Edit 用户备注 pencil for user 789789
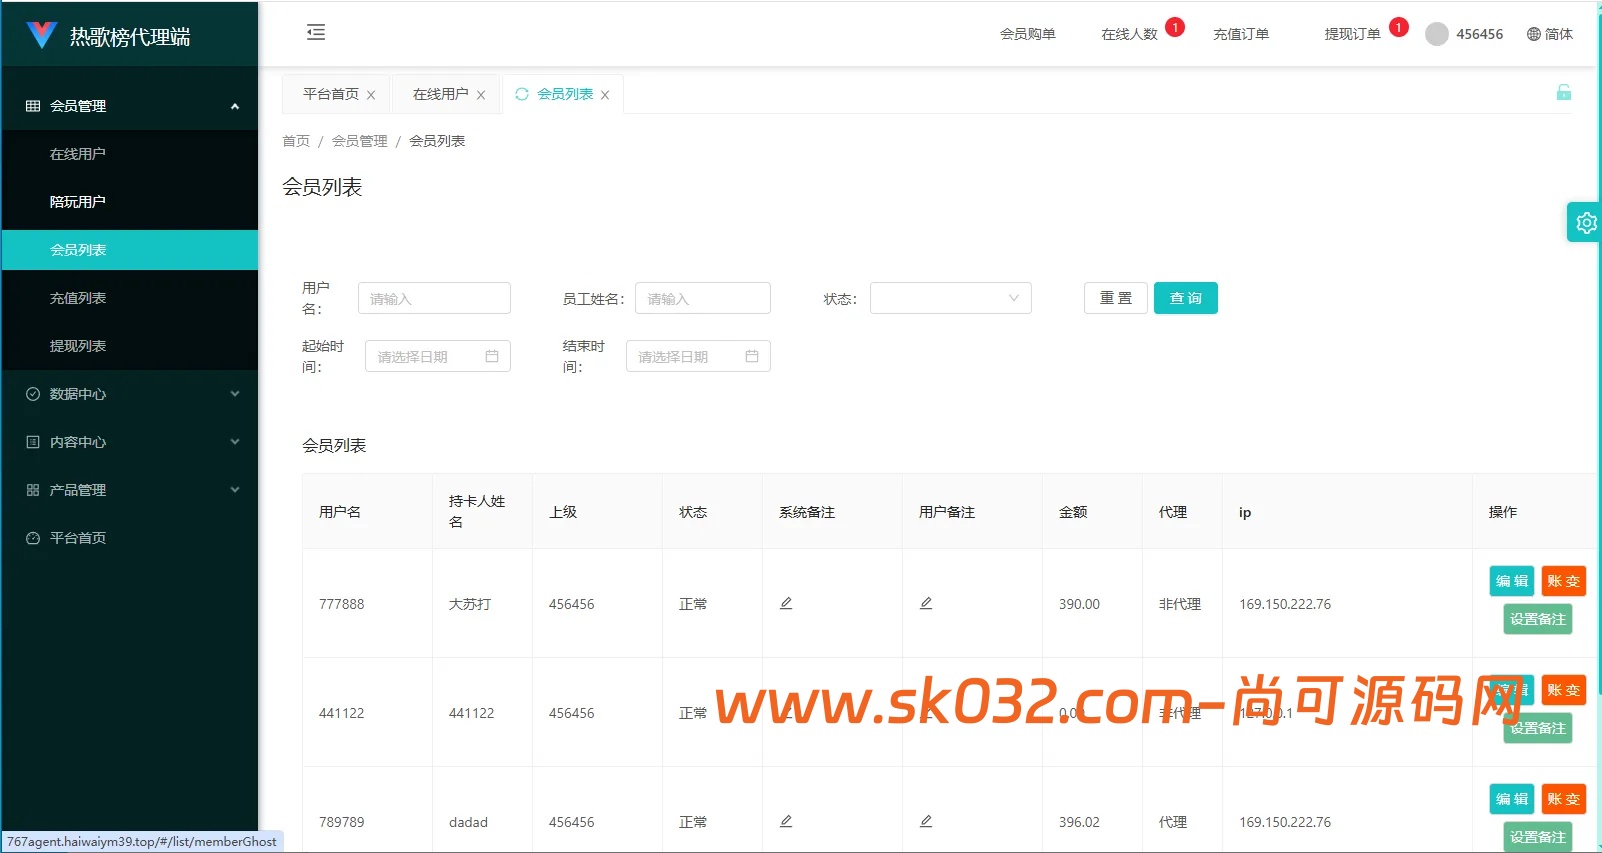The width and height of the screenshot is (1602, 853). (x=926, y=821)
